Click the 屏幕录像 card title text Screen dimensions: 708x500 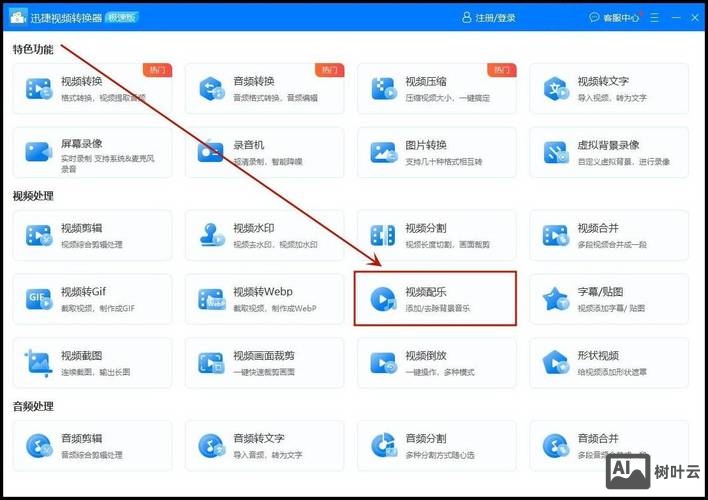coord(82,144)
